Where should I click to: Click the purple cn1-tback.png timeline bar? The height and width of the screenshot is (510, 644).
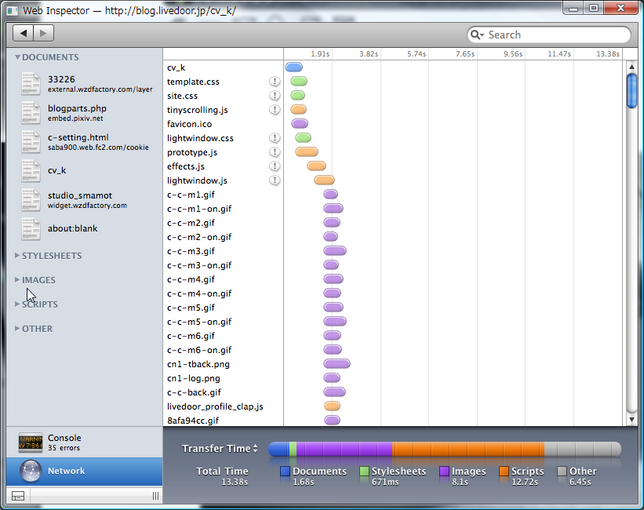point(337,364)
